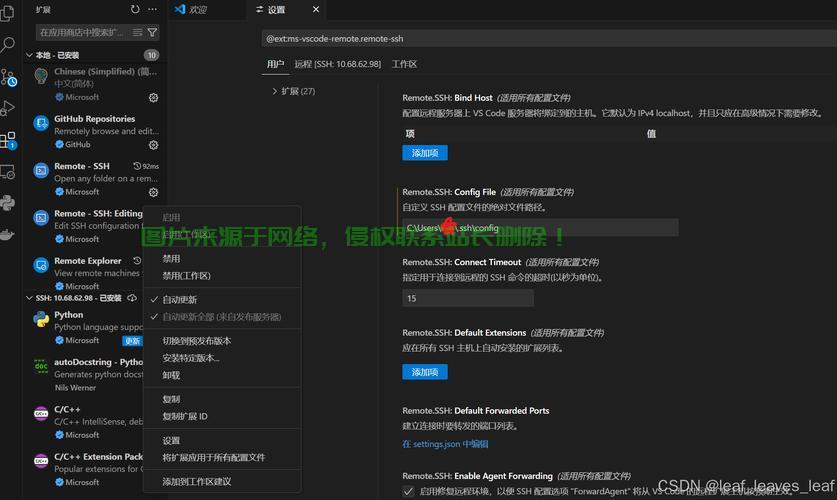837x500 pixels.
Task: Refresh the extensions list
Action: tap(135, 9)
